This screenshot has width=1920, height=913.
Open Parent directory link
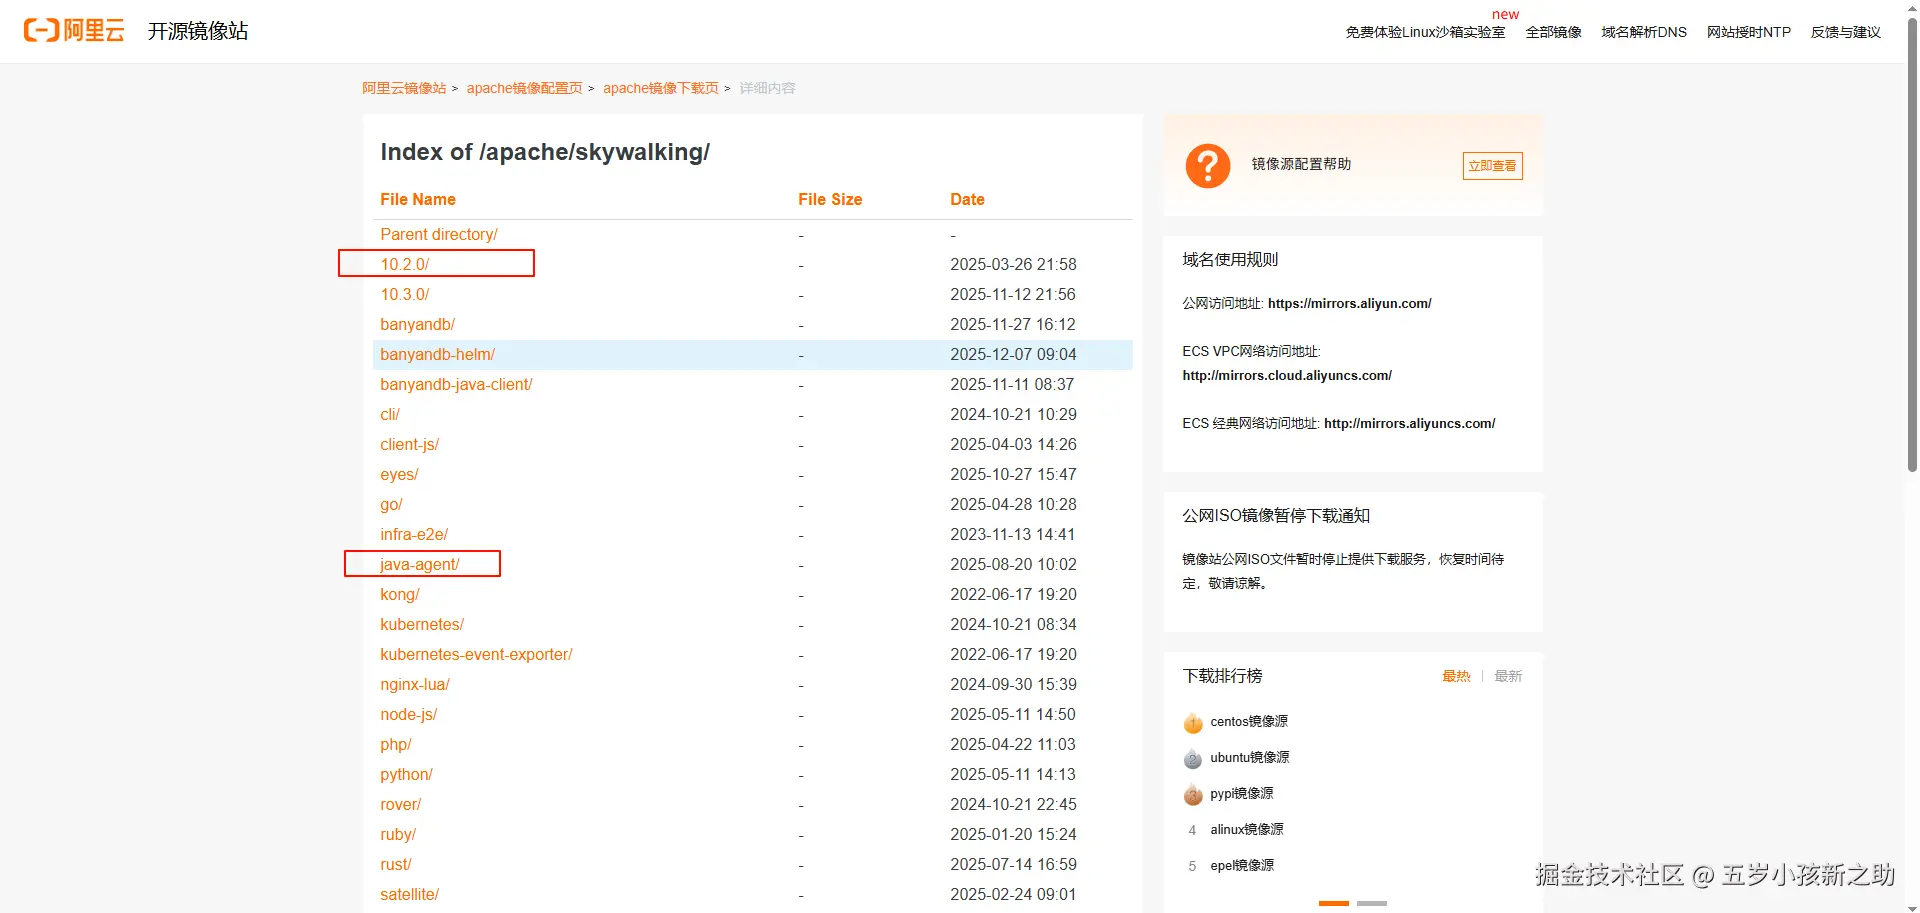coord(438,234)
